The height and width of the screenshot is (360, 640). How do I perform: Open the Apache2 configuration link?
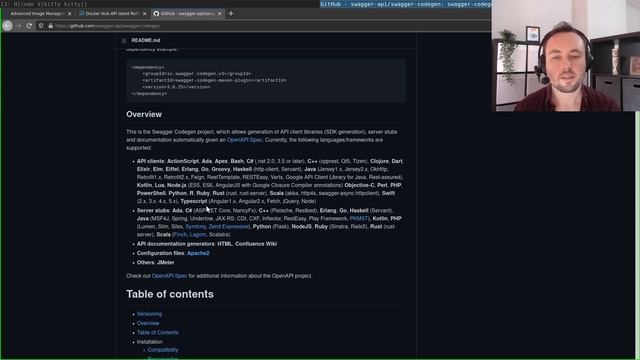click(198, 253)
